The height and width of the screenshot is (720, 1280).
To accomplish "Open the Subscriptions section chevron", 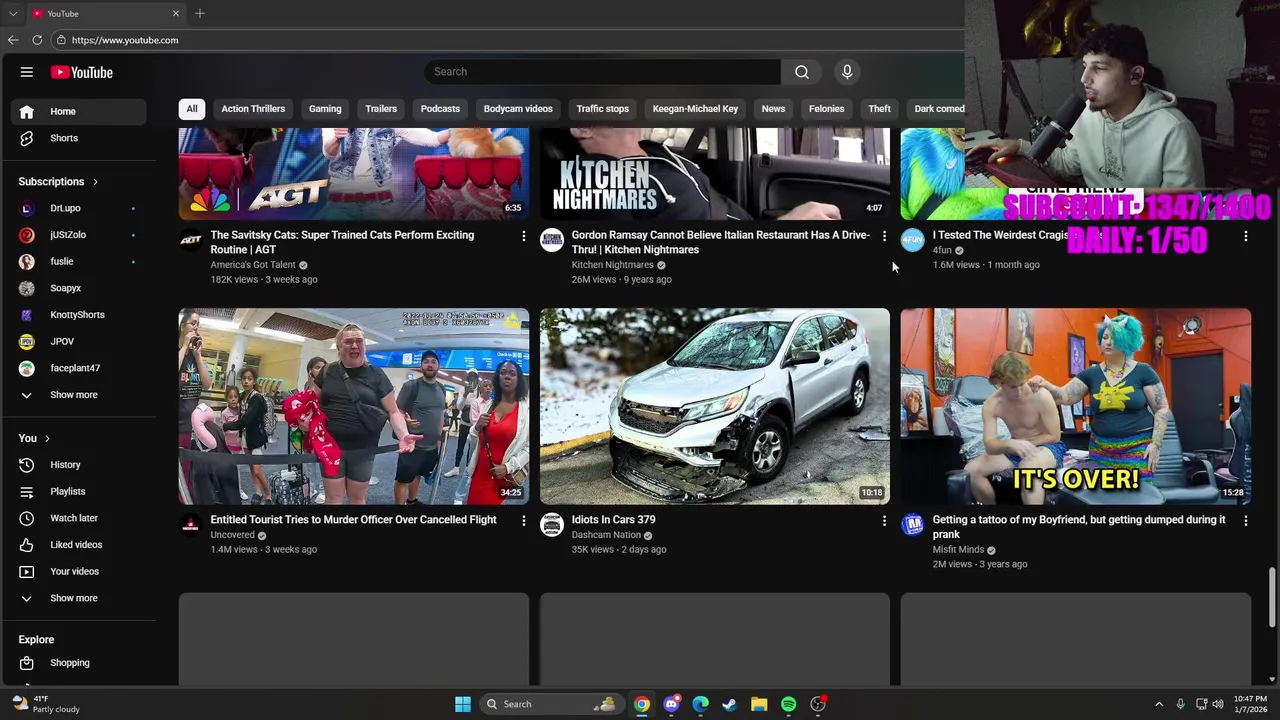I will pyautogui.click(x=95, y=182).
